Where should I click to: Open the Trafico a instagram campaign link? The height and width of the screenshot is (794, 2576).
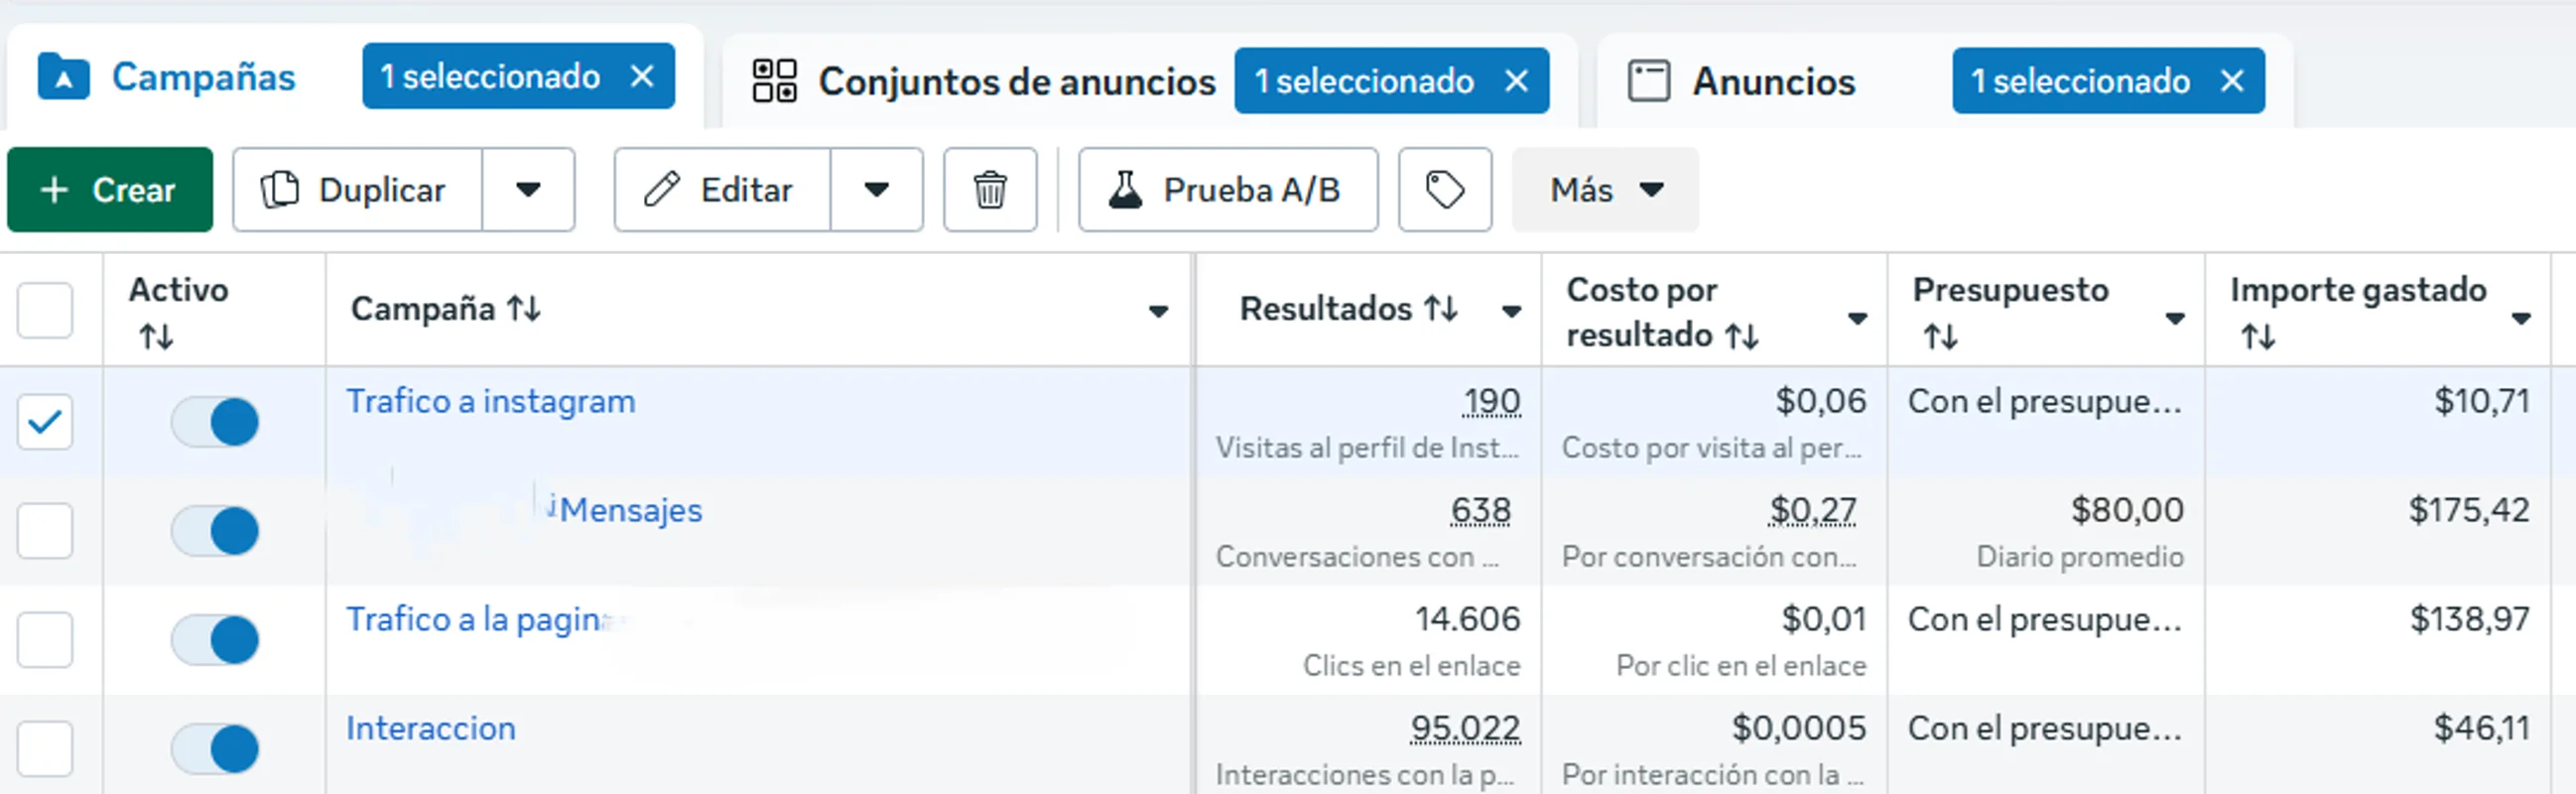click(x=491, y=402)
